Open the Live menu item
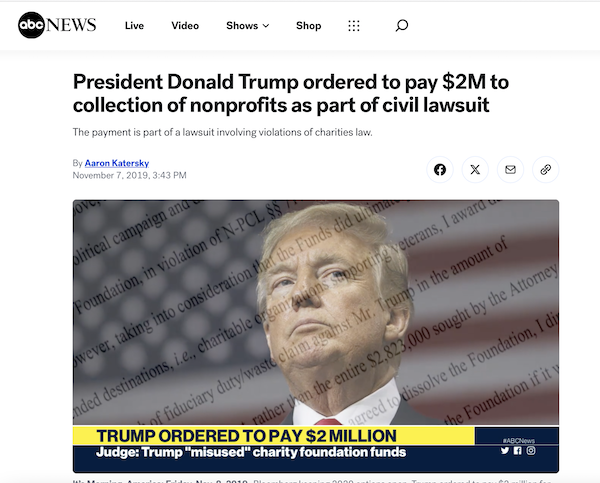600x483 pixels. pyautogui.click(x=134, y=26)
